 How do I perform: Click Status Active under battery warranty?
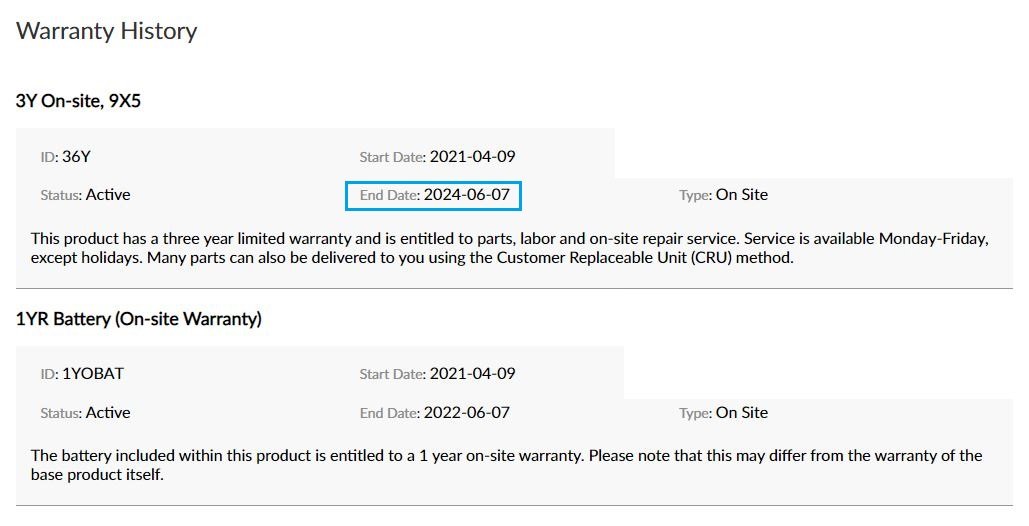pos(85,412)
